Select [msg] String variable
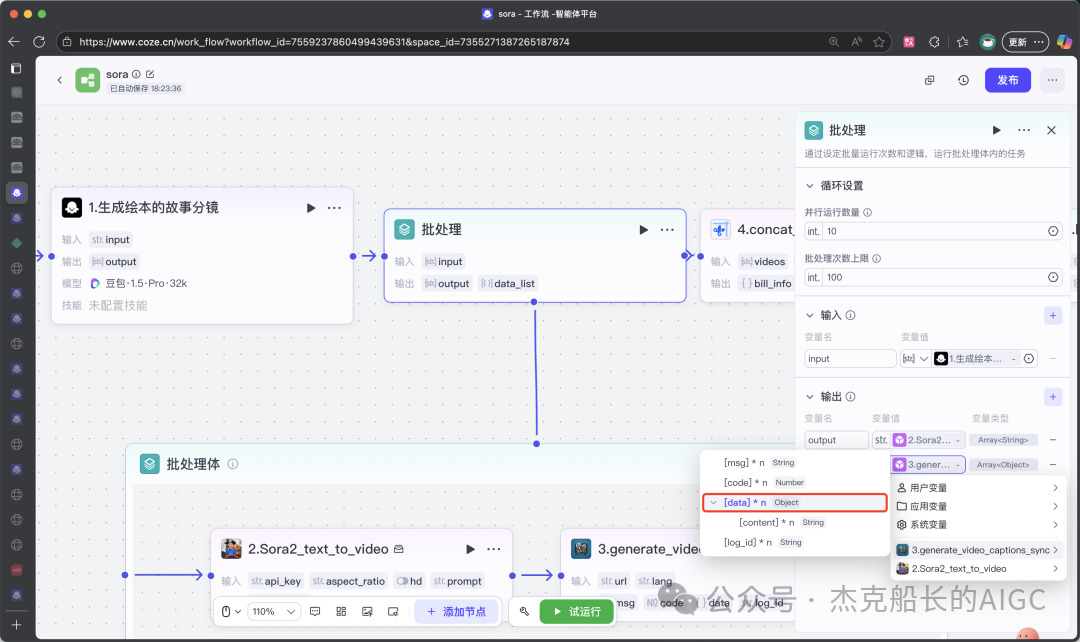1080x642 pixels. coord(794,463)
